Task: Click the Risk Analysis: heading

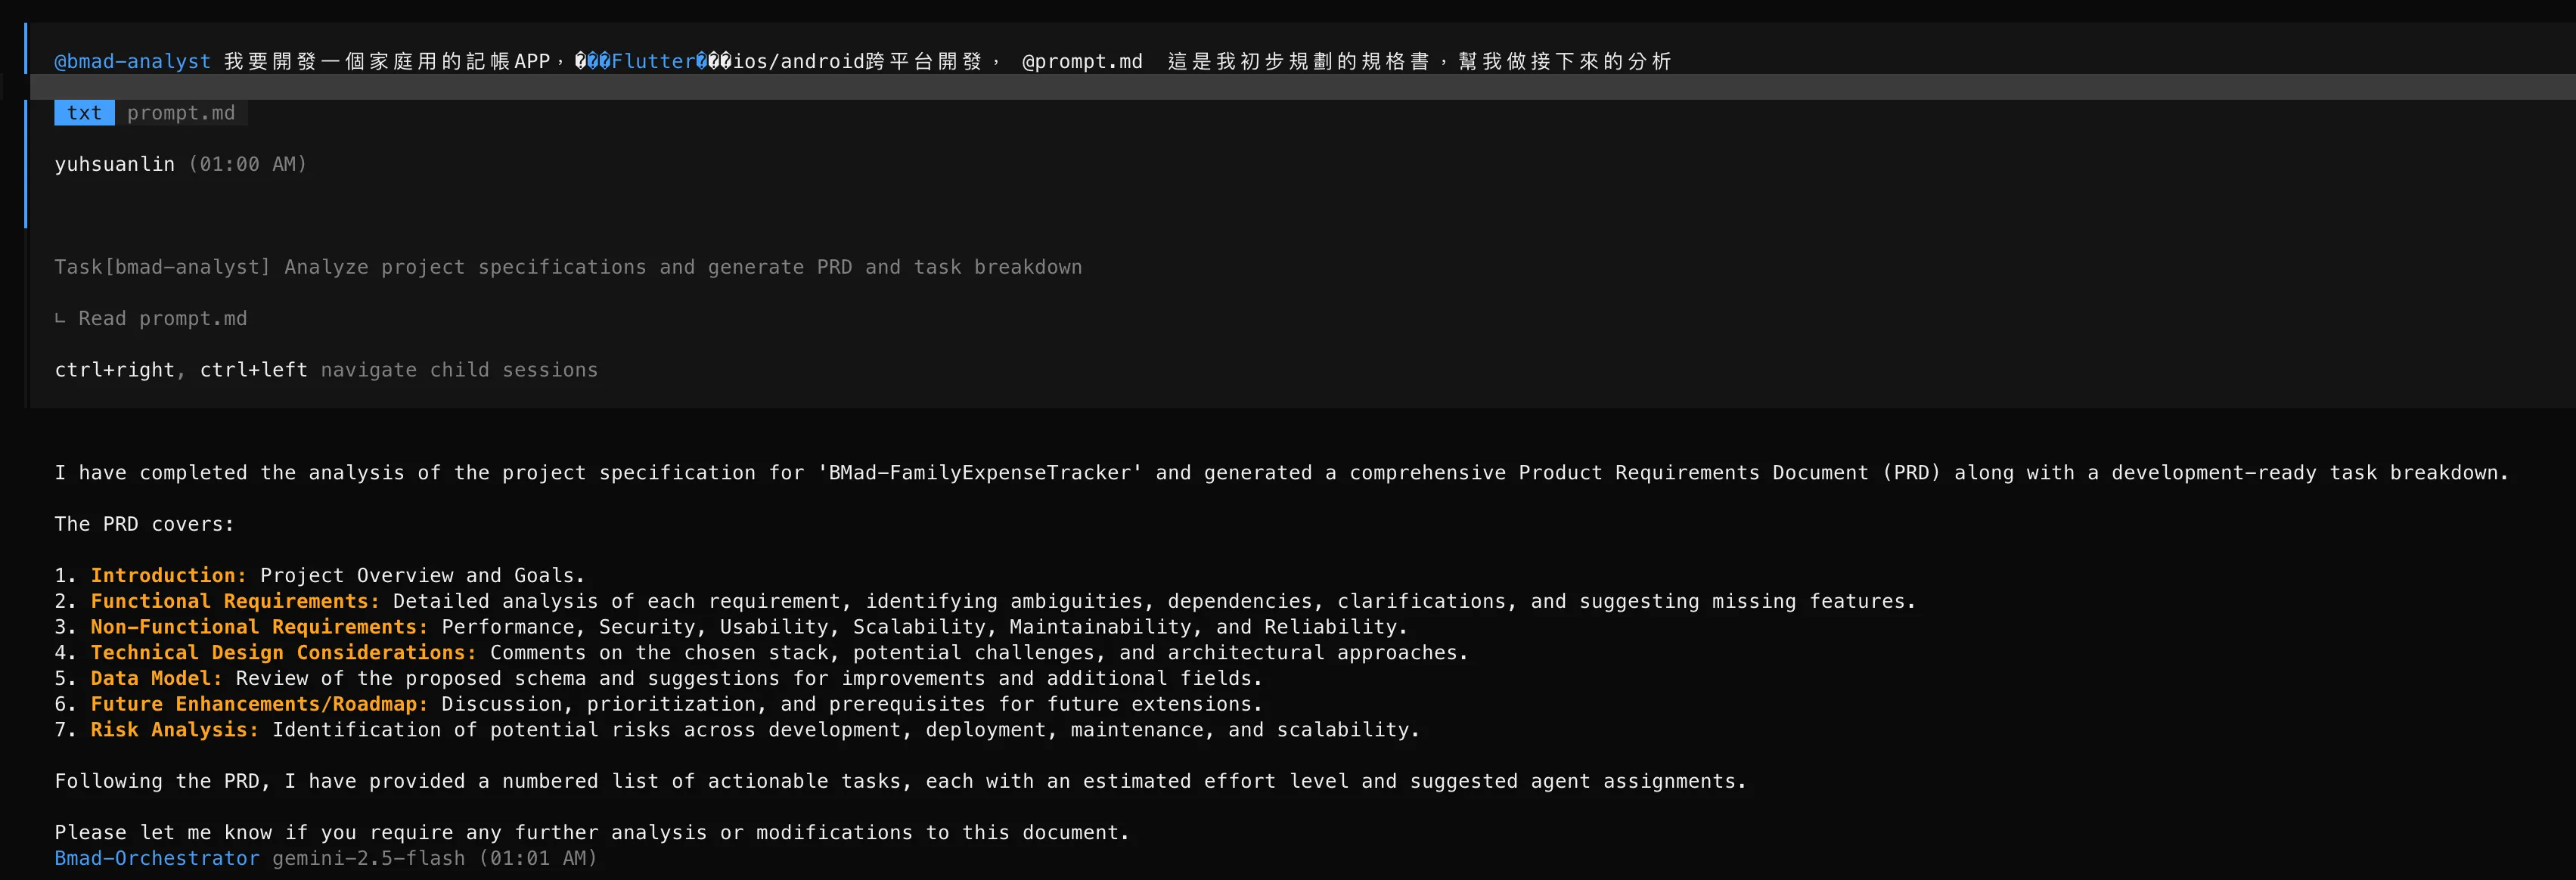Action: pyautogui.click(x=174, y=730)
